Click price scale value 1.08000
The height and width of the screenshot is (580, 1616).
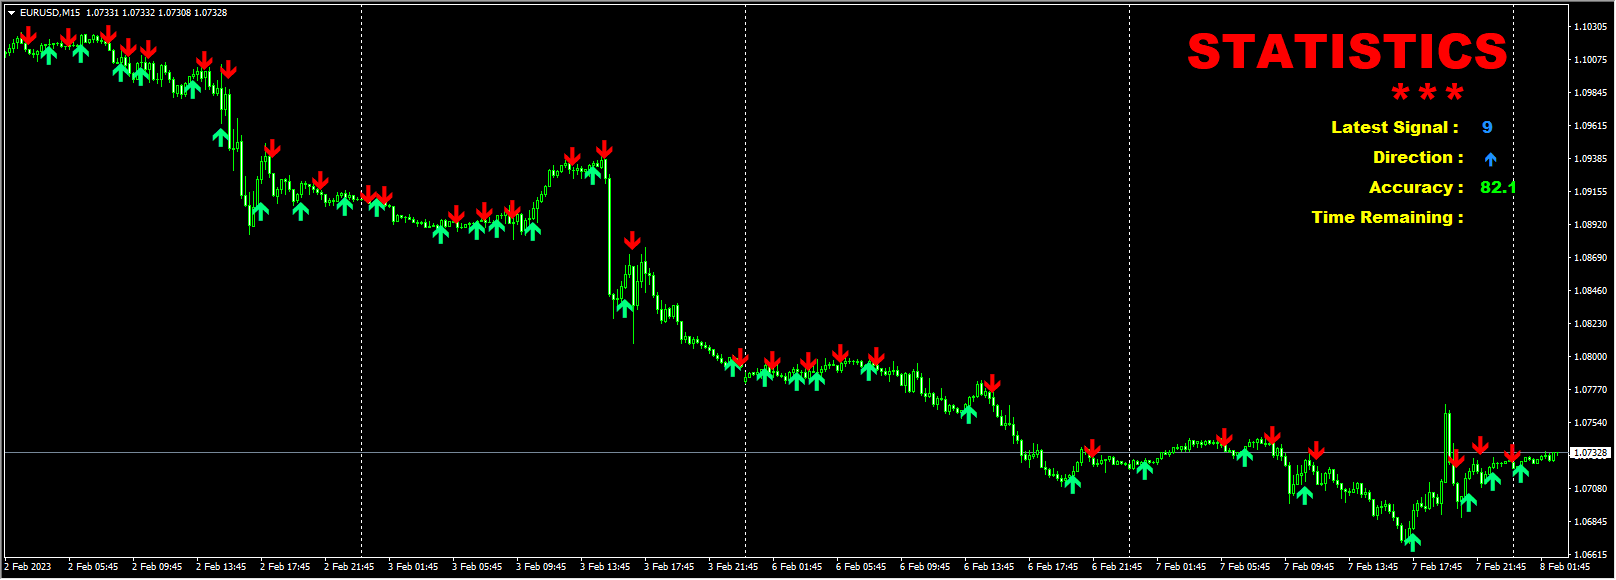click(x=1590, y=357)
